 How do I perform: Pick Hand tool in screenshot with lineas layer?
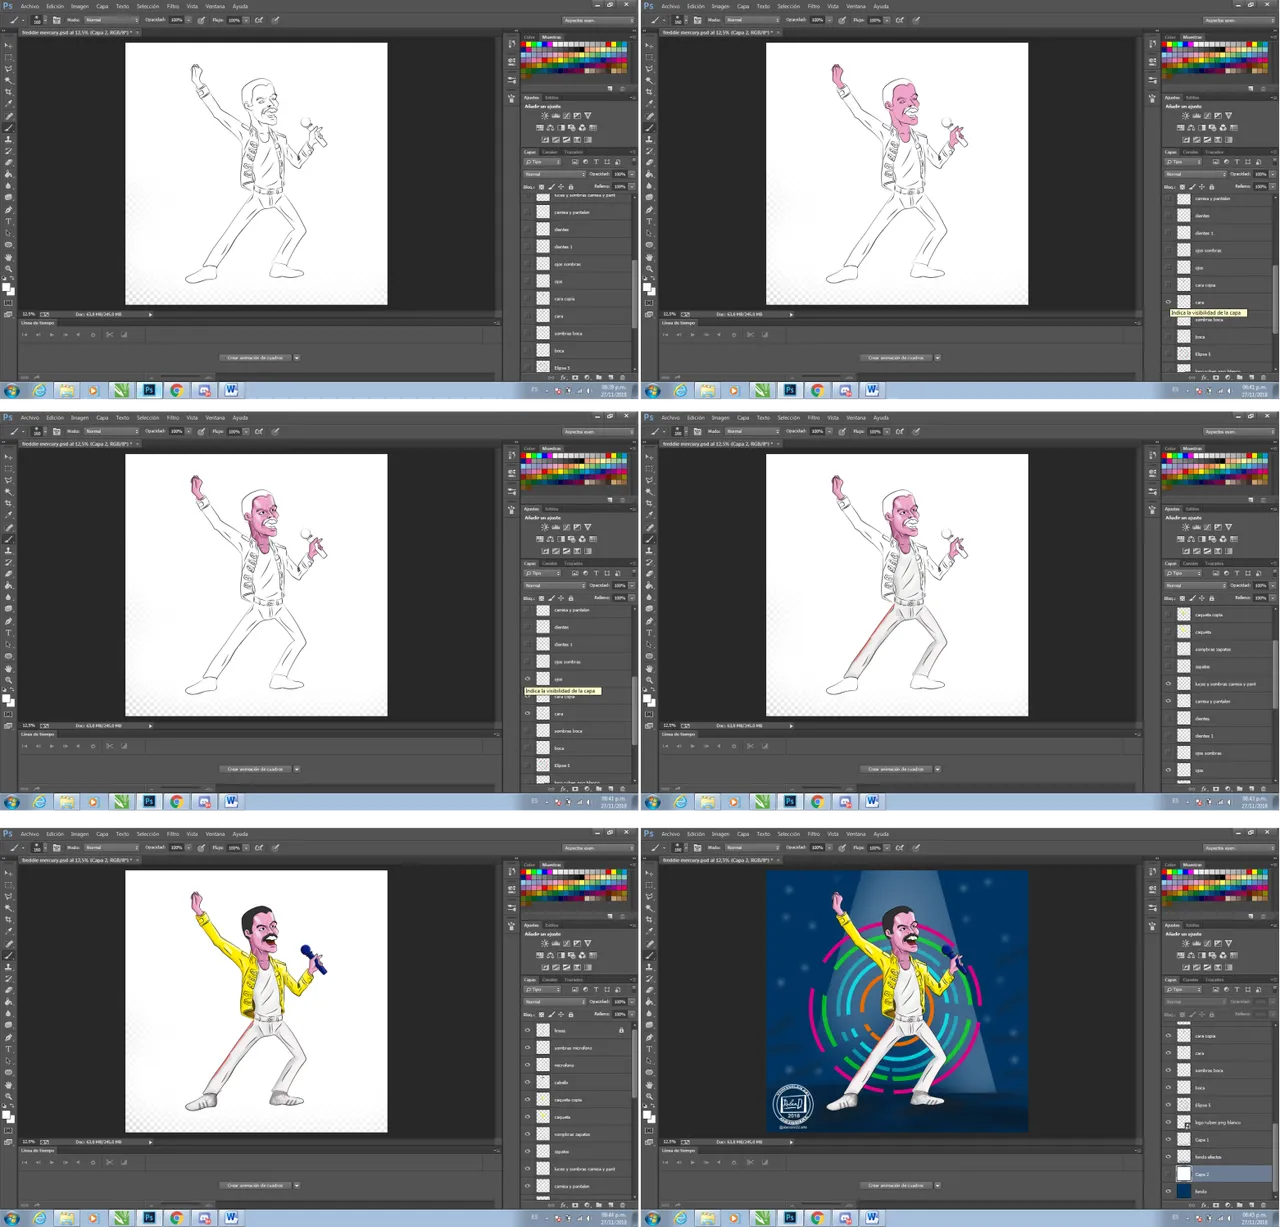8,1085
